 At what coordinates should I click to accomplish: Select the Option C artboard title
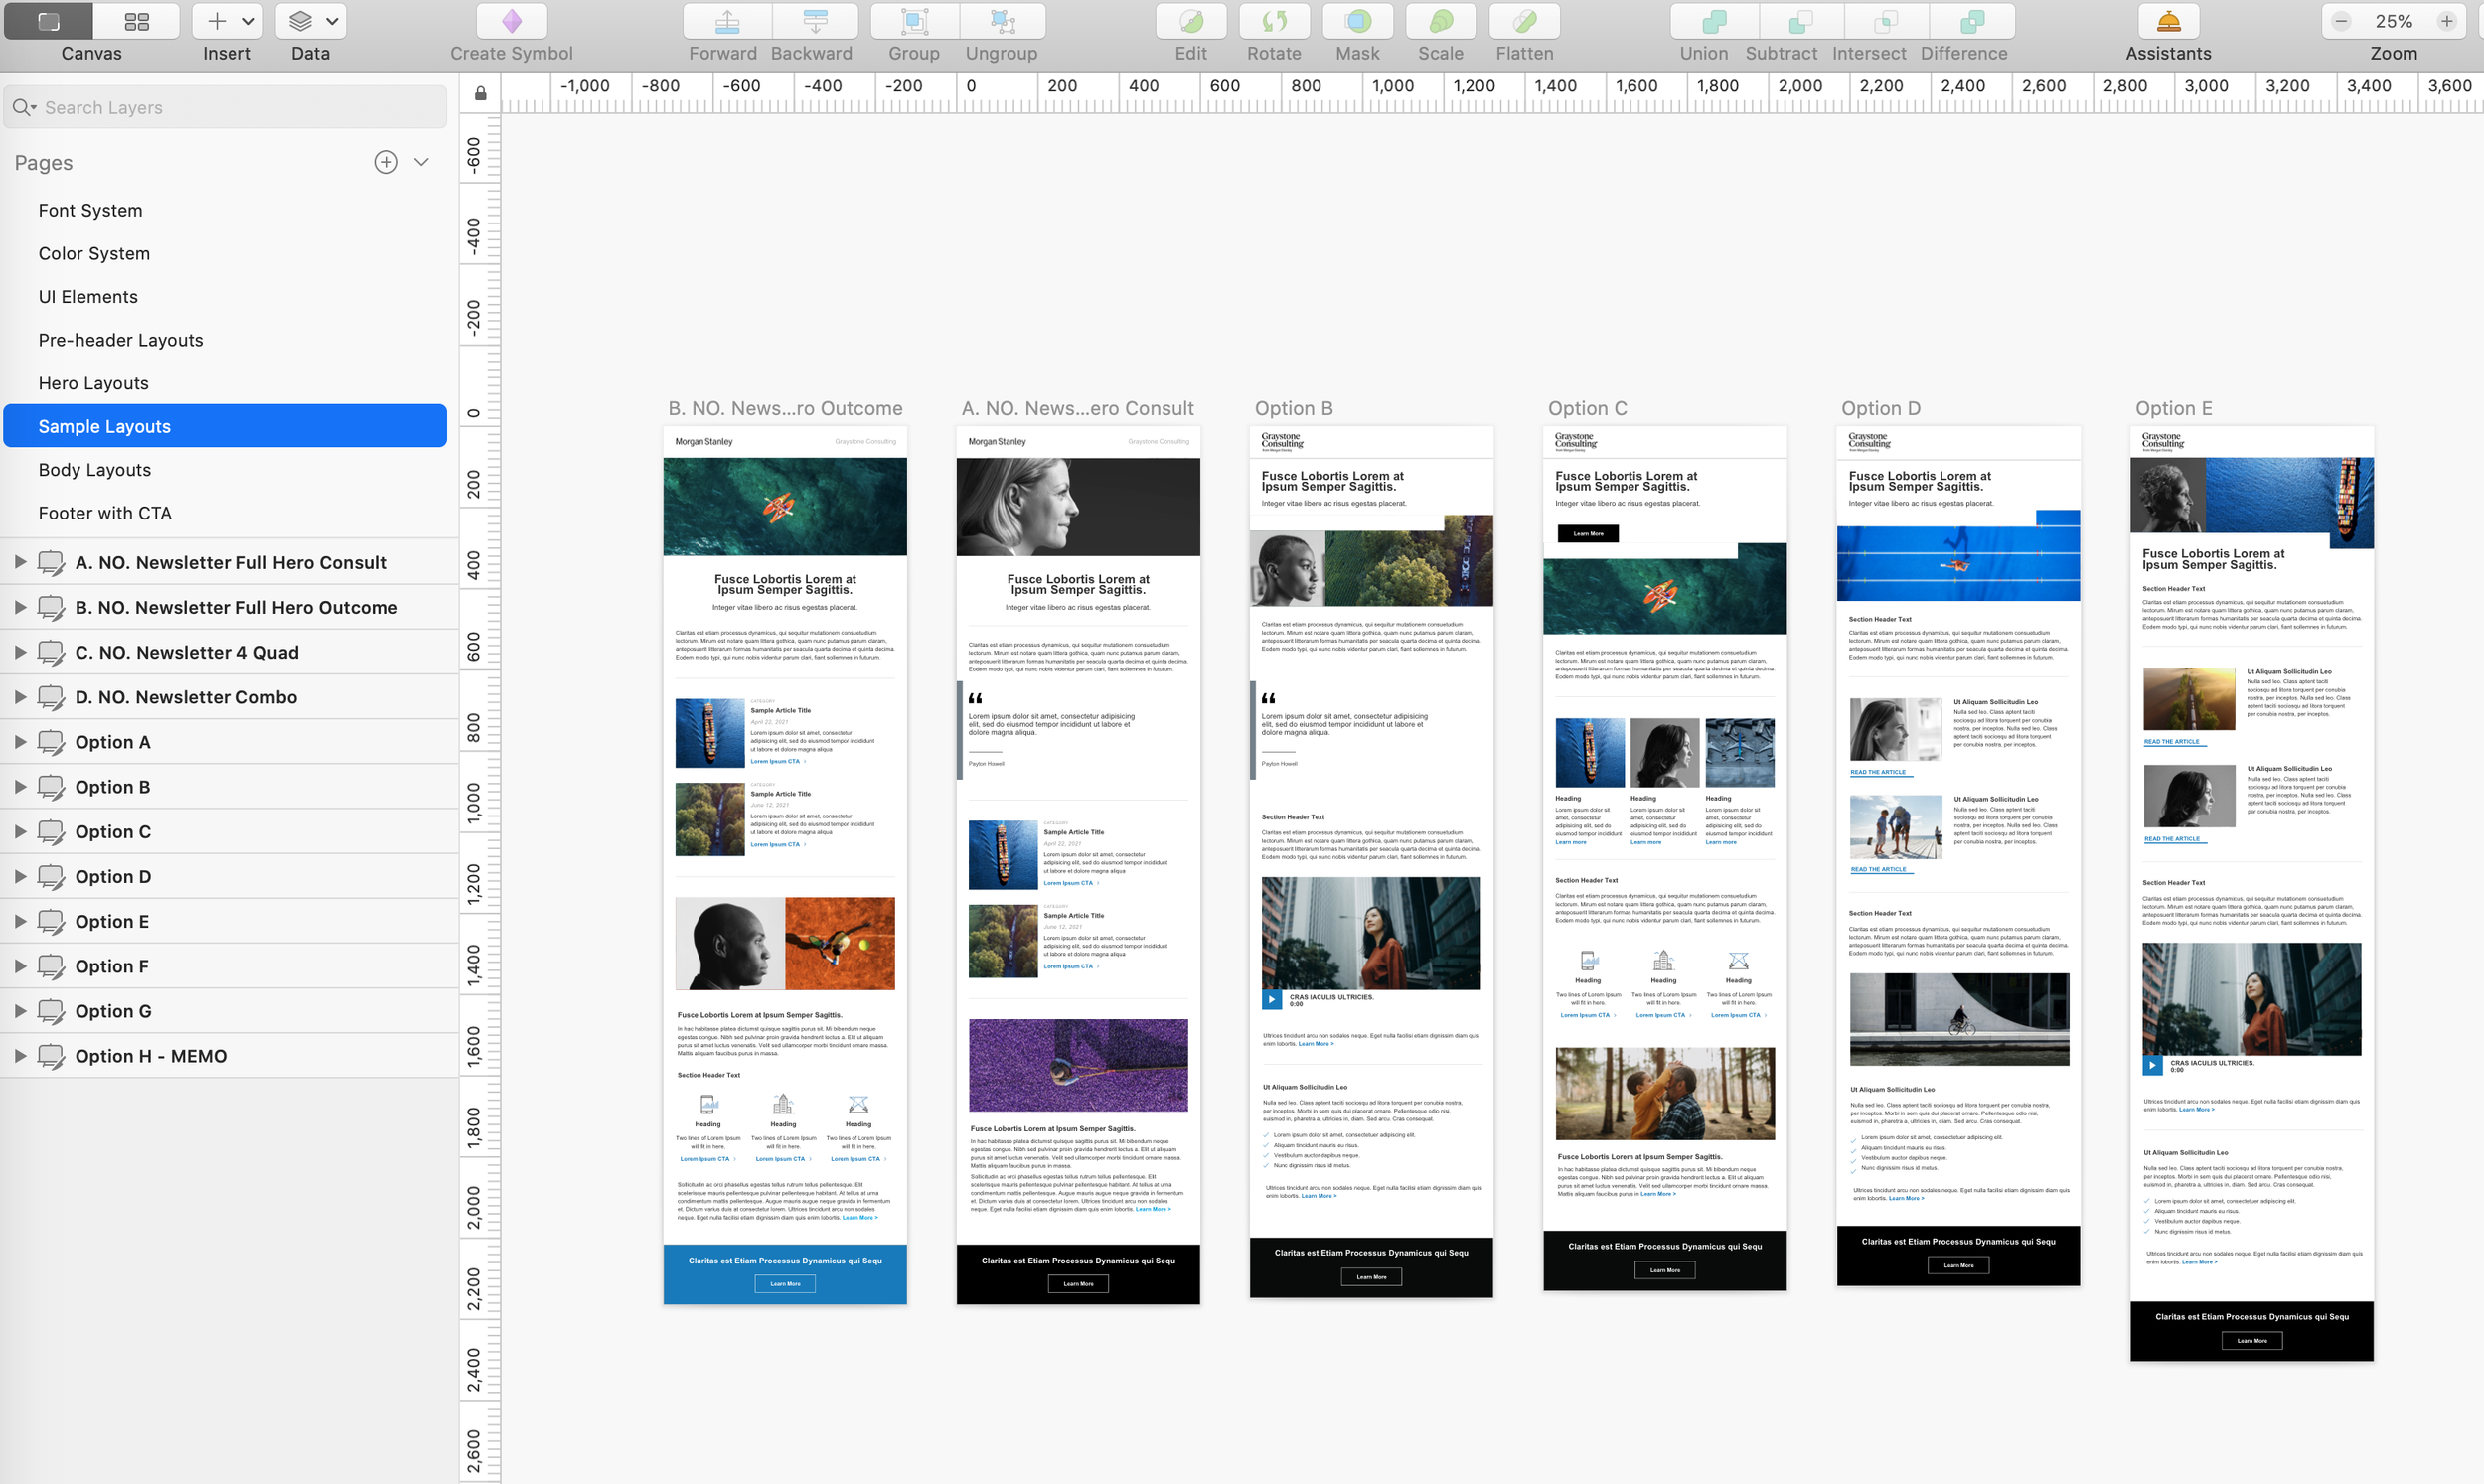click(1587, 408)
